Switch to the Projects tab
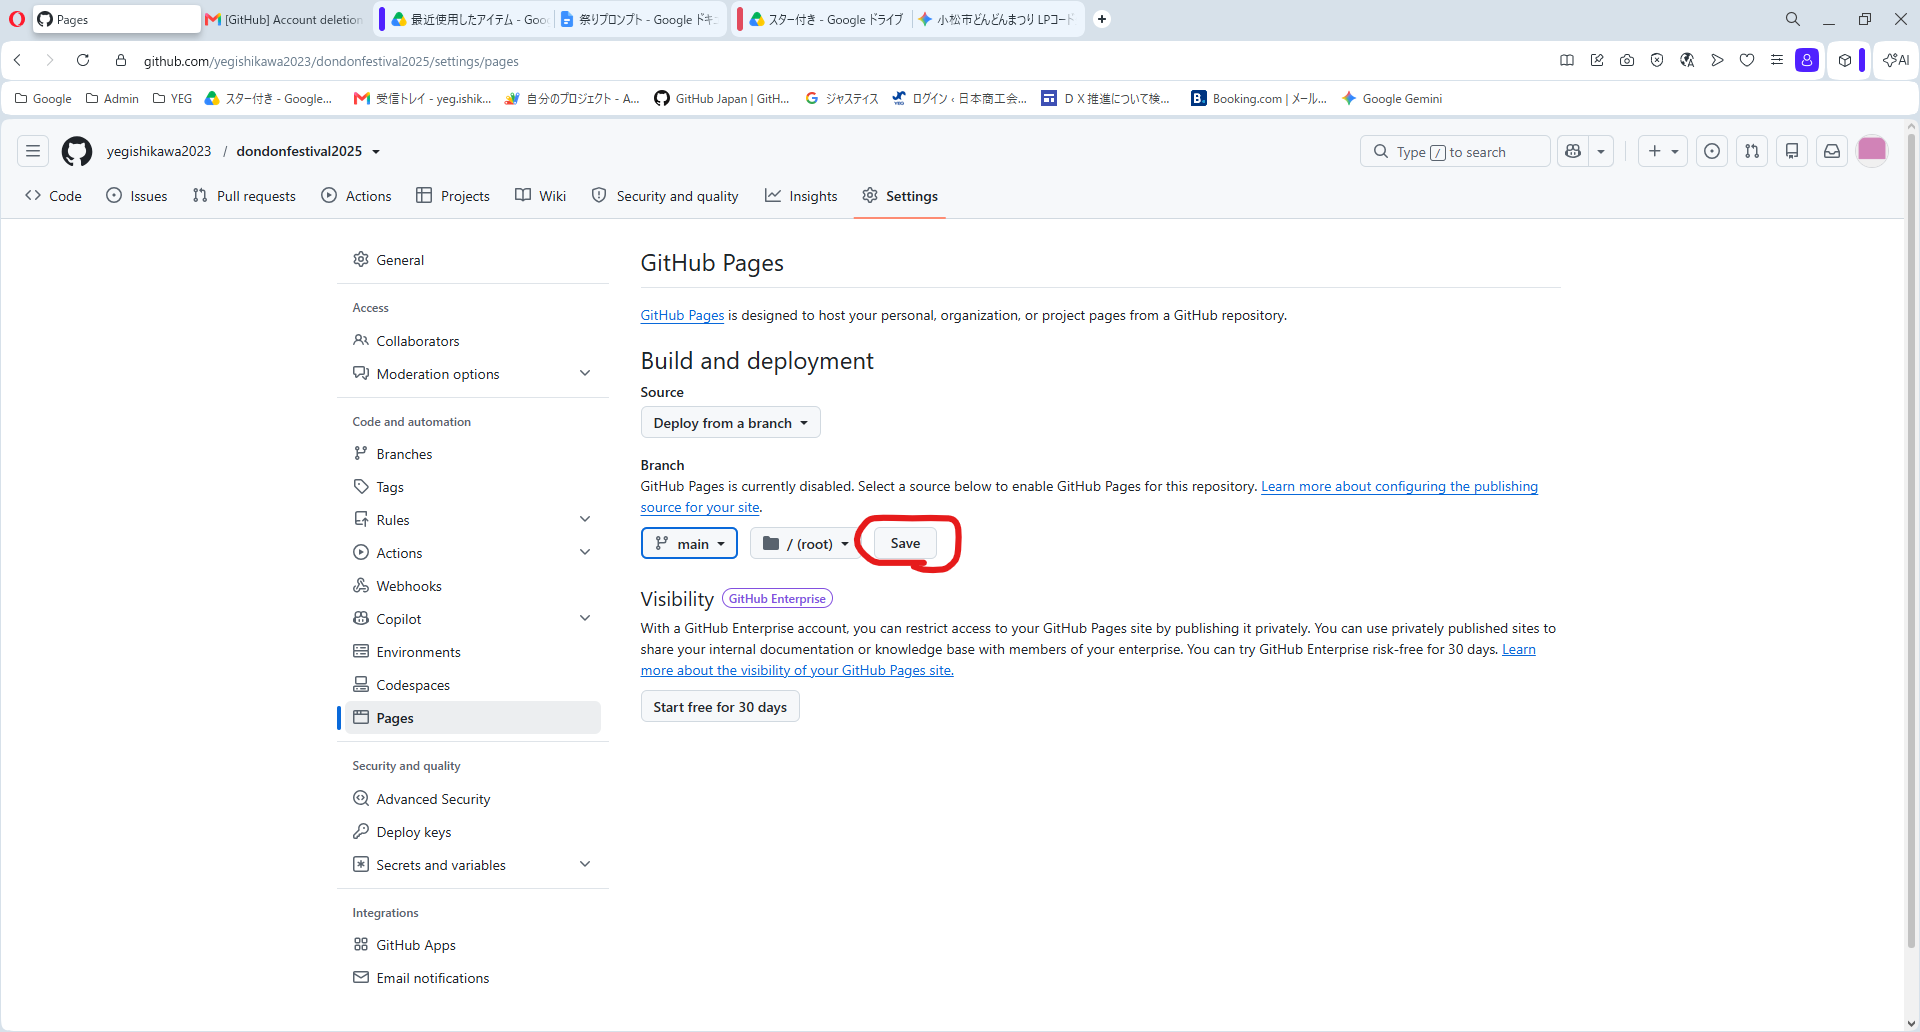Image resolution: width=1920 pixels, height=1032 pixels. (x=453, y=196)
